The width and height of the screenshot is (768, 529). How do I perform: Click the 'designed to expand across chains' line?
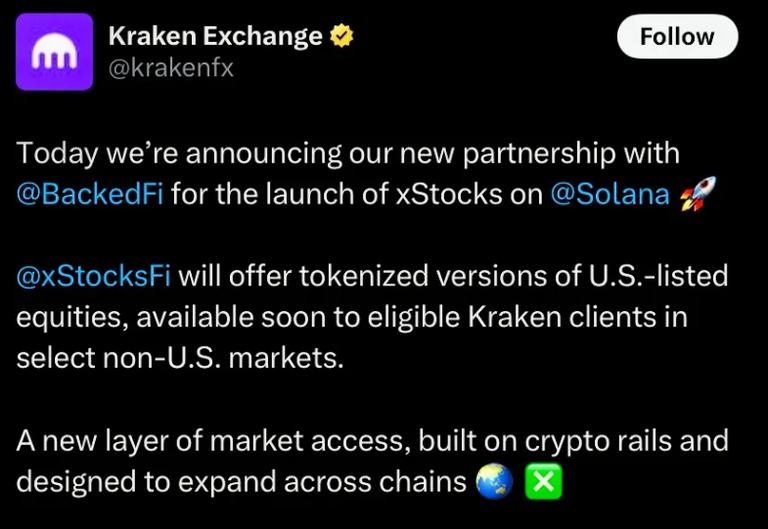point(241,482)
